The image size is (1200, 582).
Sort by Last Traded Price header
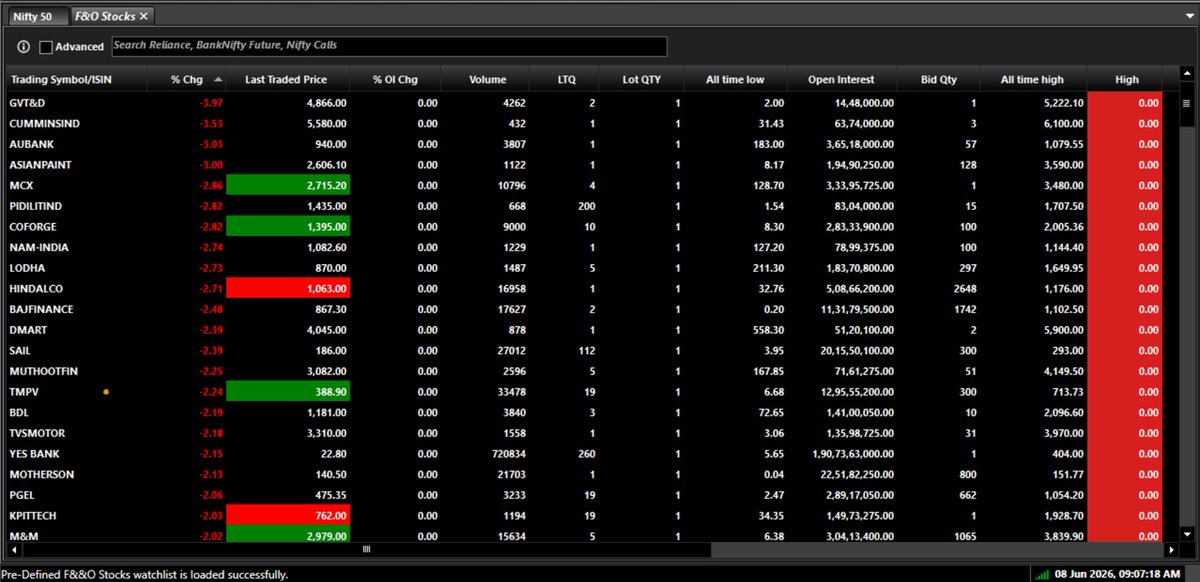[289, 79]
